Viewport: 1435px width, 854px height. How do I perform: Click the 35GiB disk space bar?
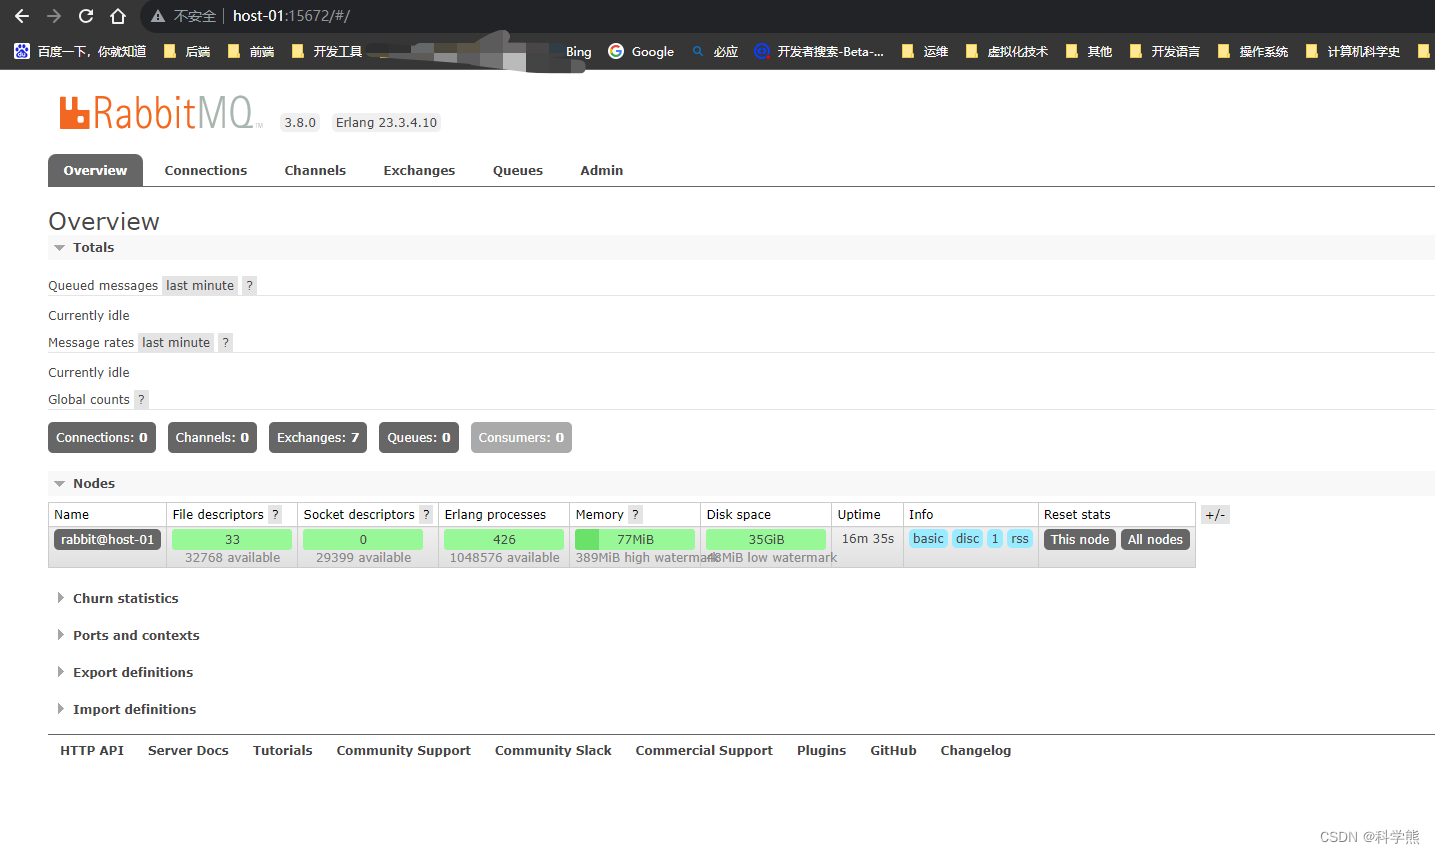tap(766, 540)
